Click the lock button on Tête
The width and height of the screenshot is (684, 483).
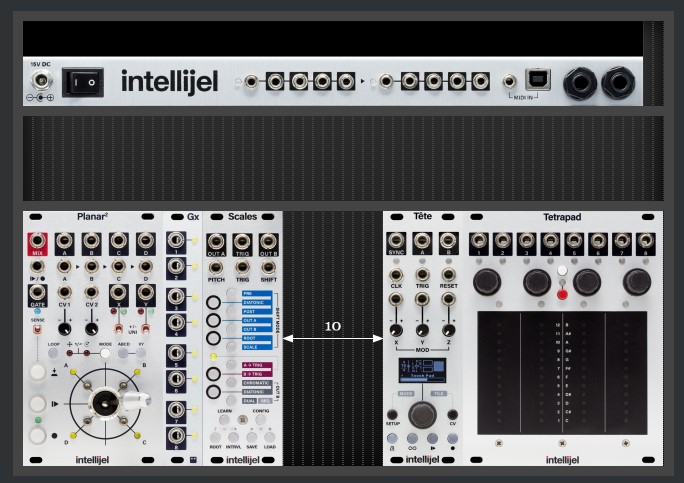(392, 438)
